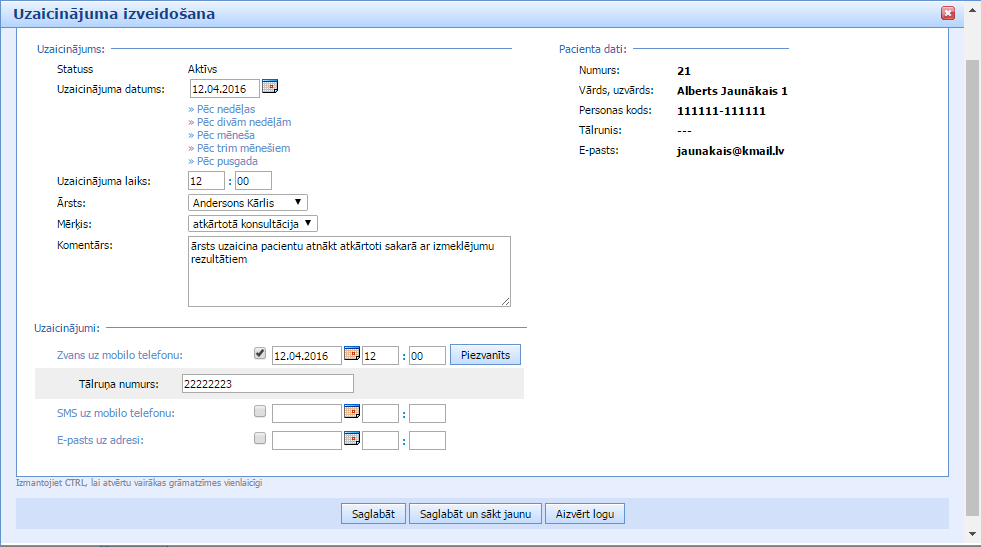Choose Pēc trim mēnešiem date shortcut
This screenshot has width=981, height=547.
[x=239, y=148]
